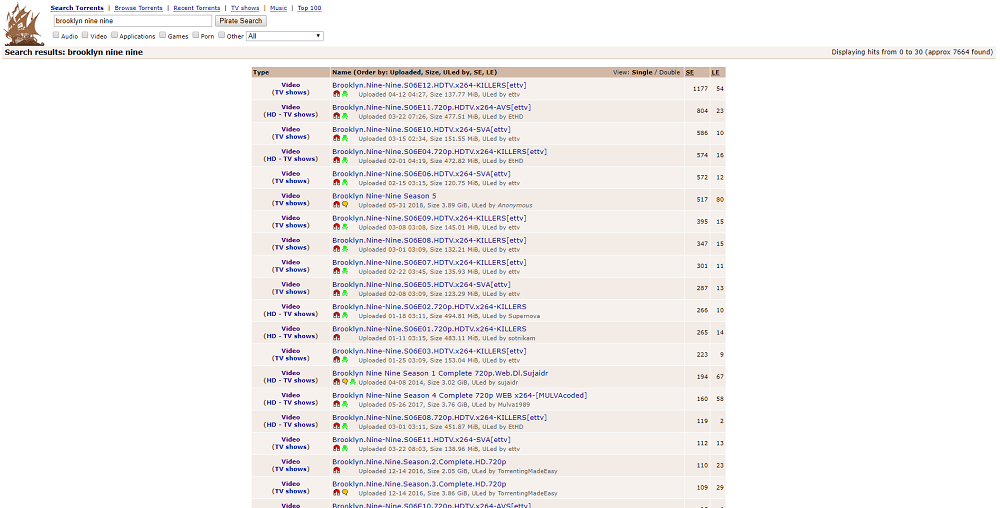Screen dimensions: 1000x508
Task: Order results by ULed by
Action: [x=454, y=73]
